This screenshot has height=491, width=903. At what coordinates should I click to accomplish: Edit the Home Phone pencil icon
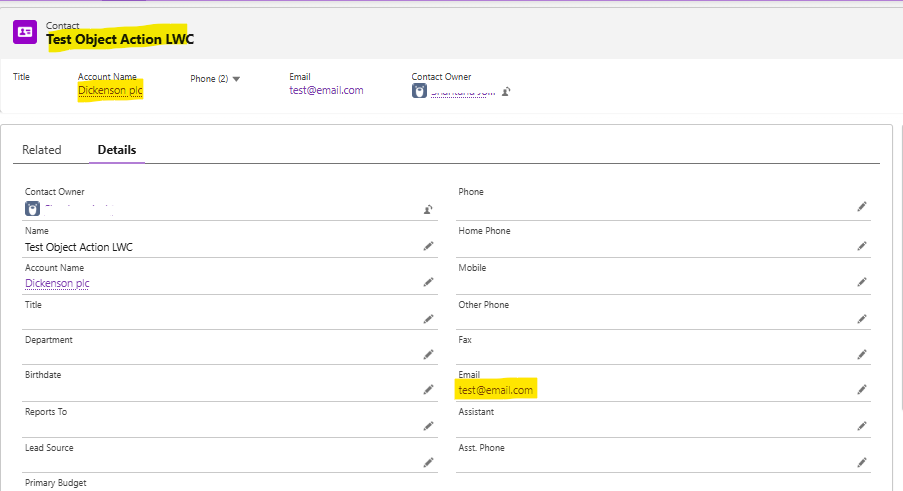point(862,246)
